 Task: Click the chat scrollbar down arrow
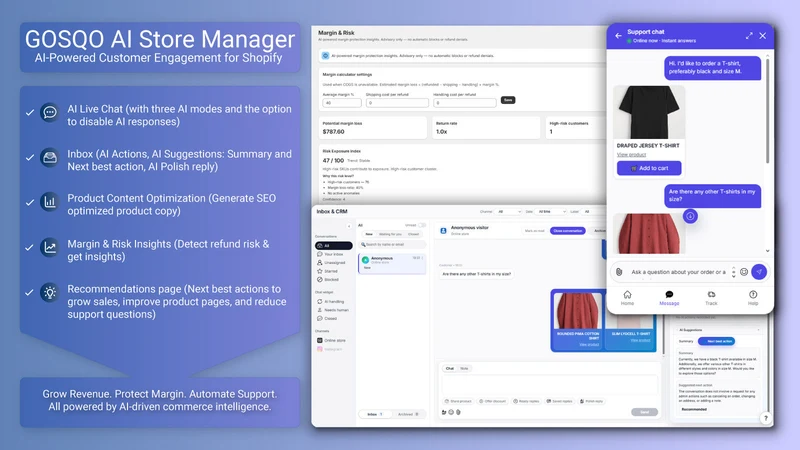(x=767, y=251)
